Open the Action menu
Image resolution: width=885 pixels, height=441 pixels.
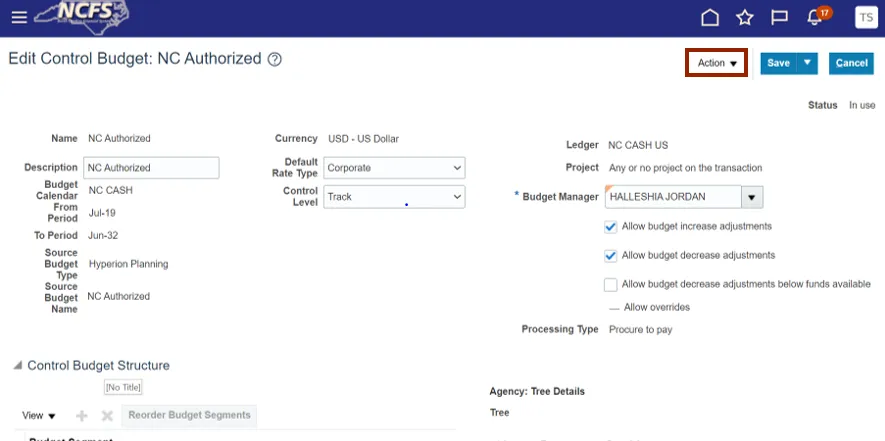tap(716, 63)
